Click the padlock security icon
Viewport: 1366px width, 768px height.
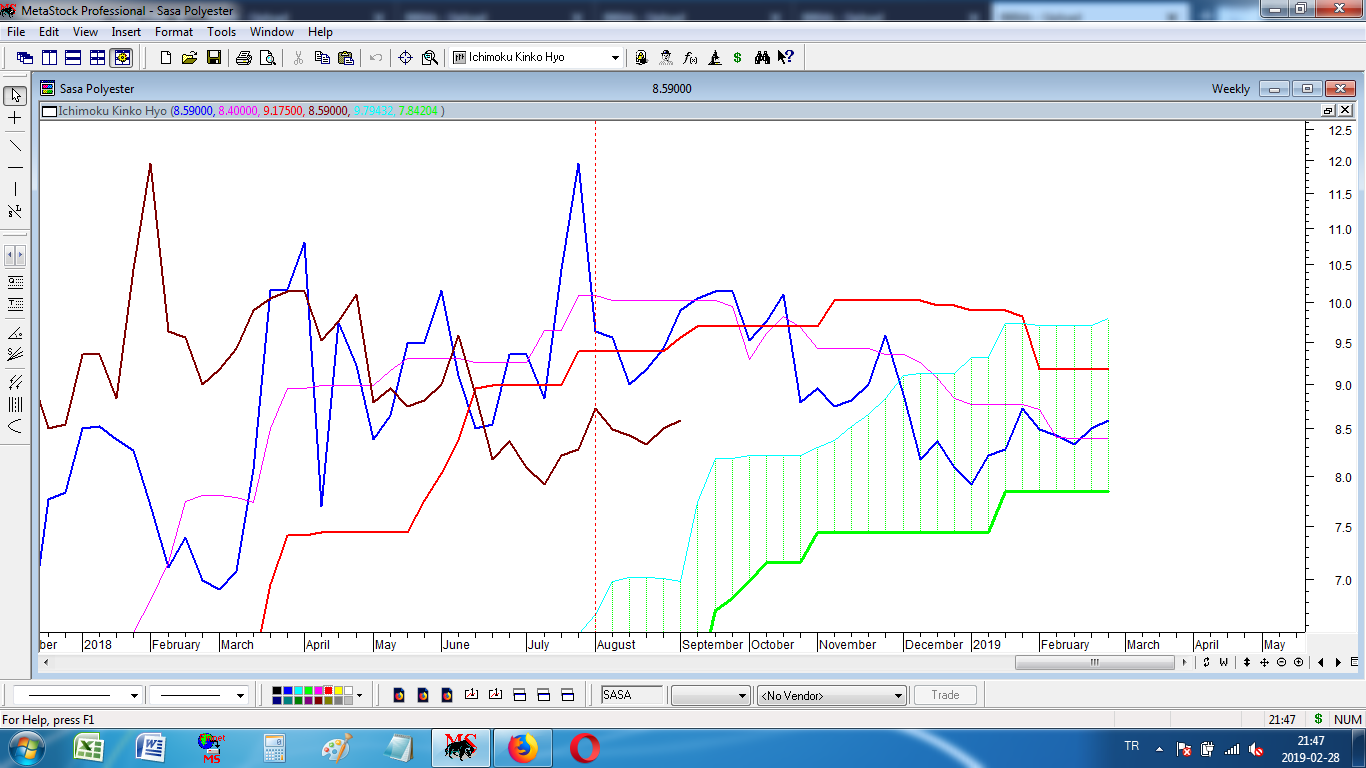pyautogui.click(x=641, y=58)
